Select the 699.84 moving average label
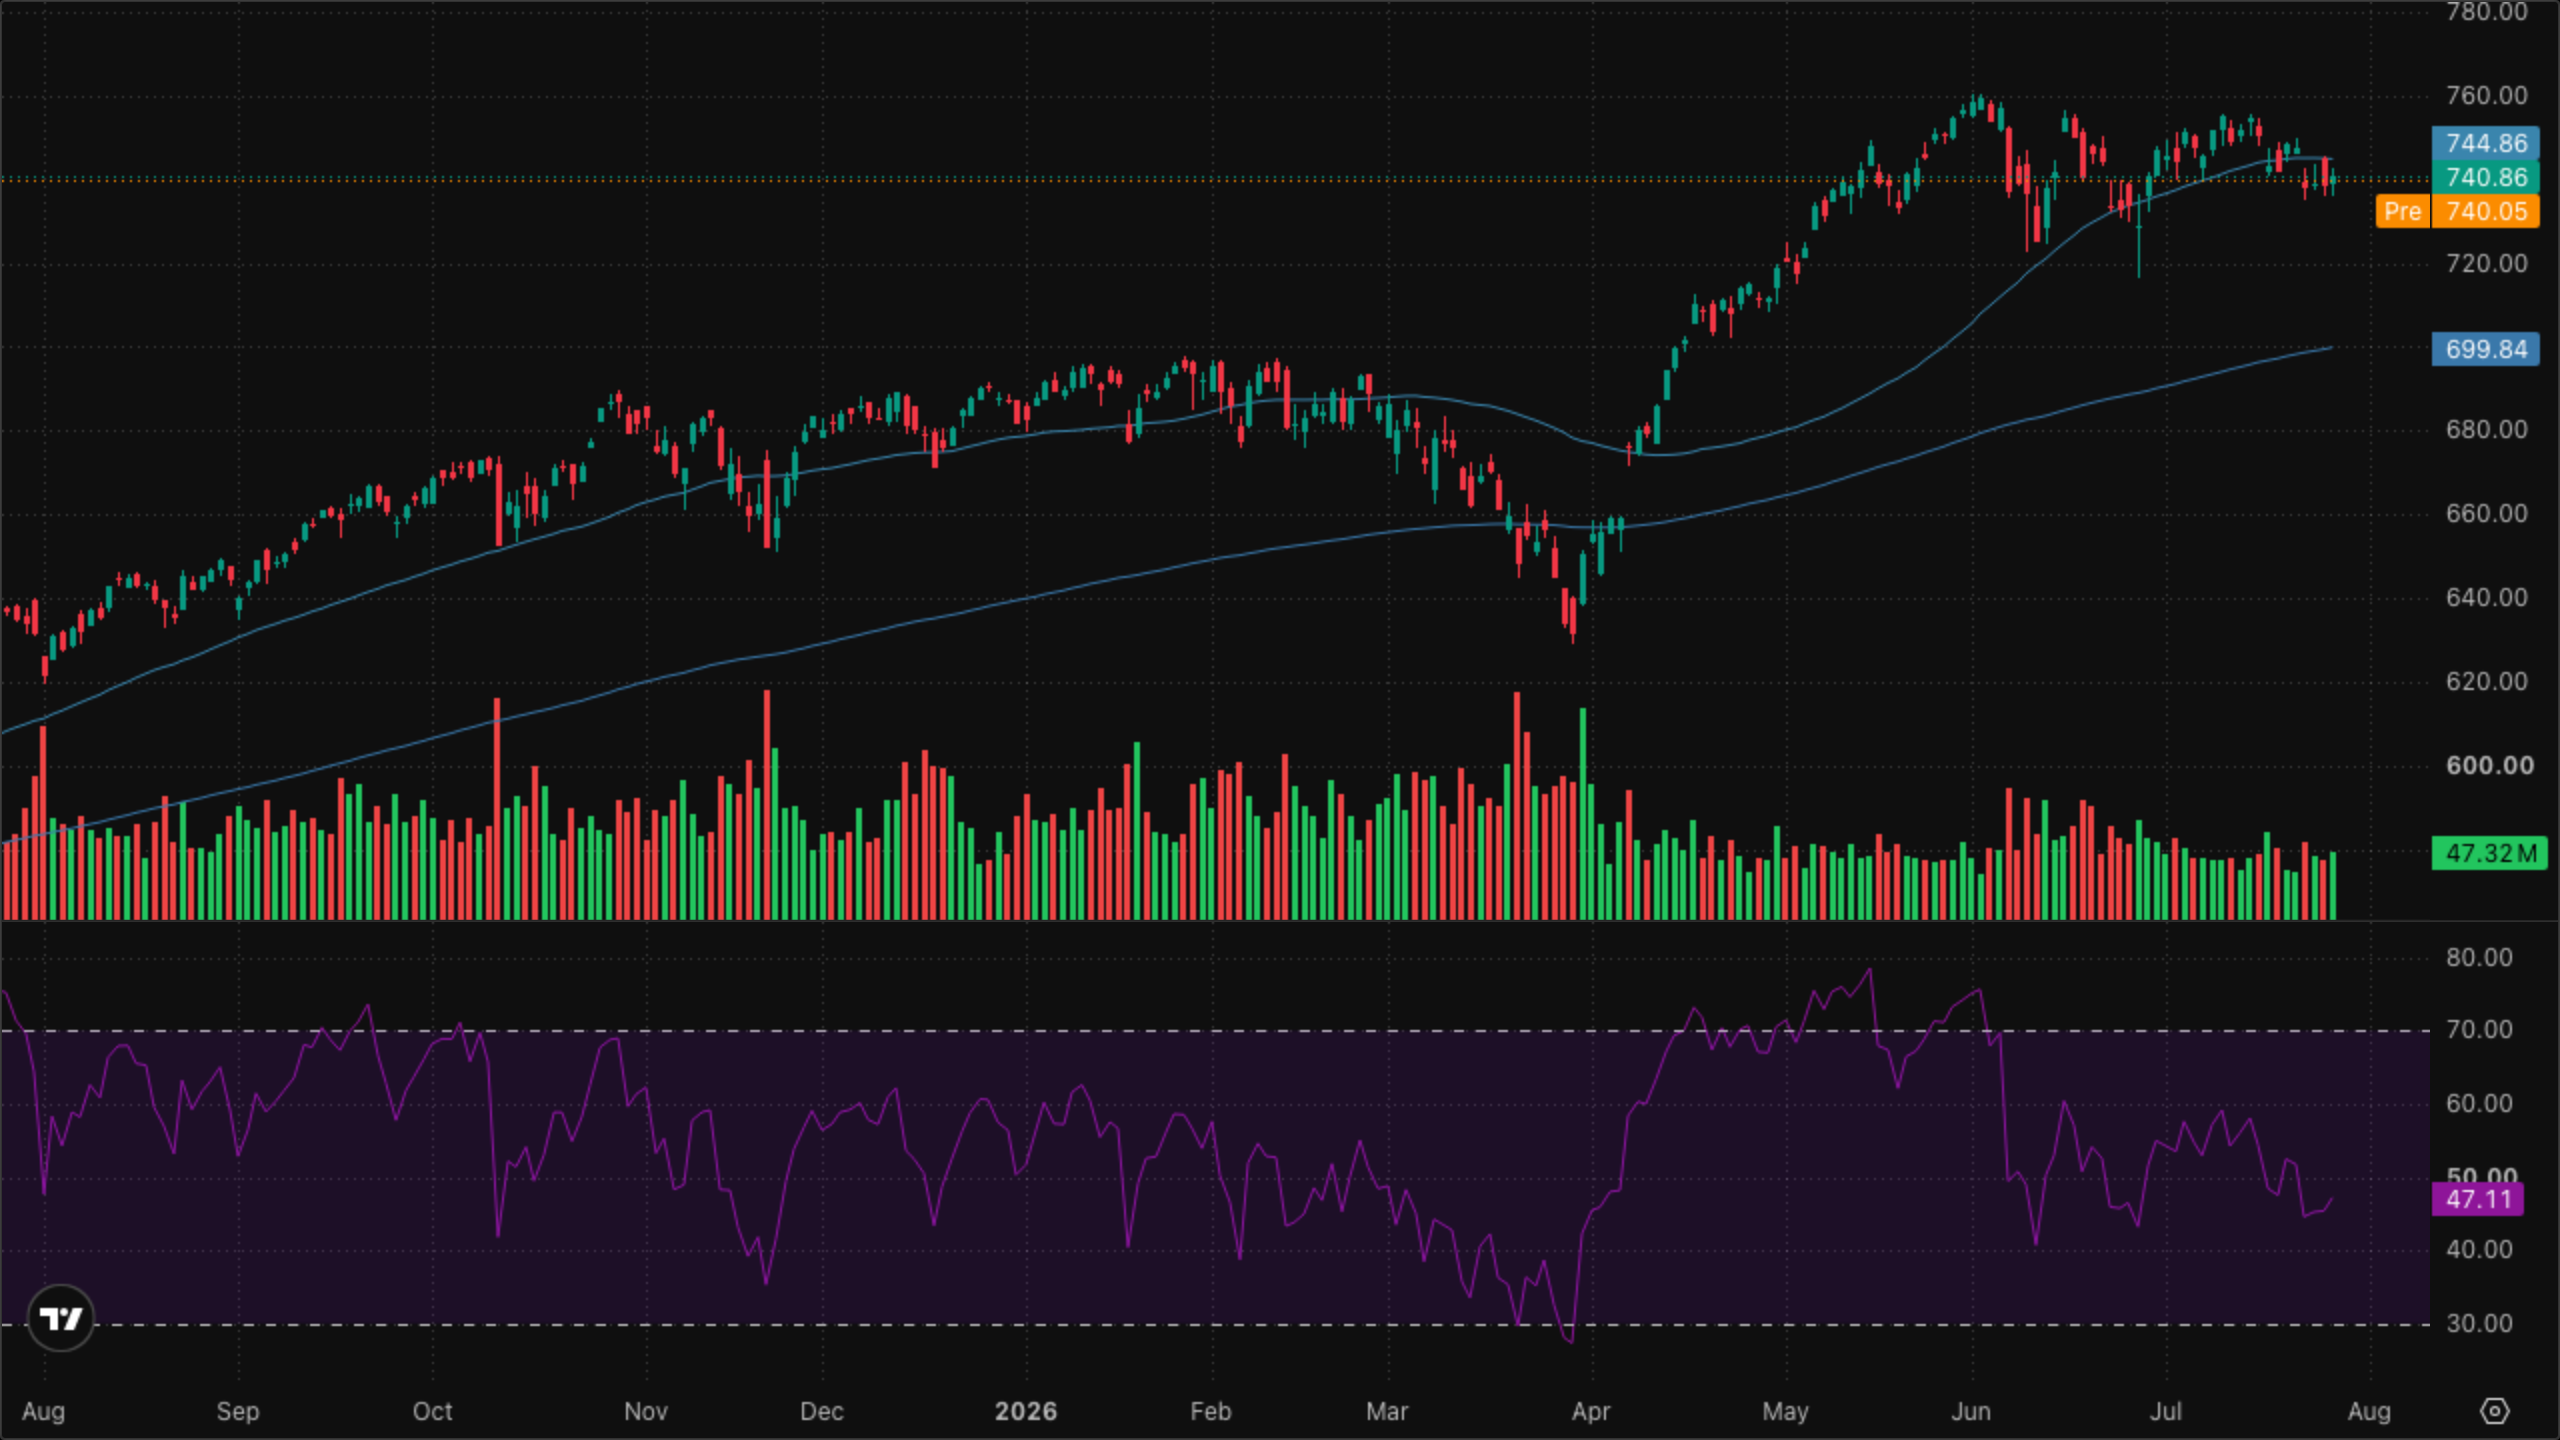 pos(2486,349)
